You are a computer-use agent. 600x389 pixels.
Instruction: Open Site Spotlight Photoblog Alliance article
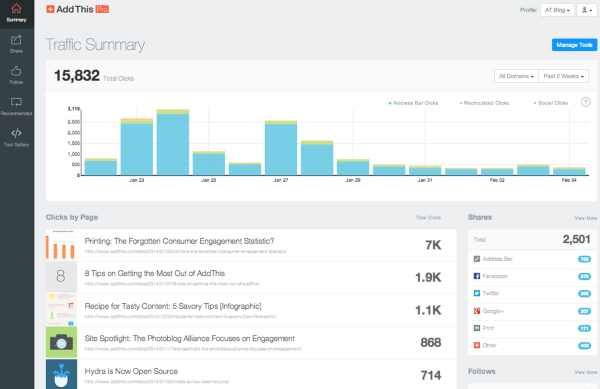[x=189, y=339]
